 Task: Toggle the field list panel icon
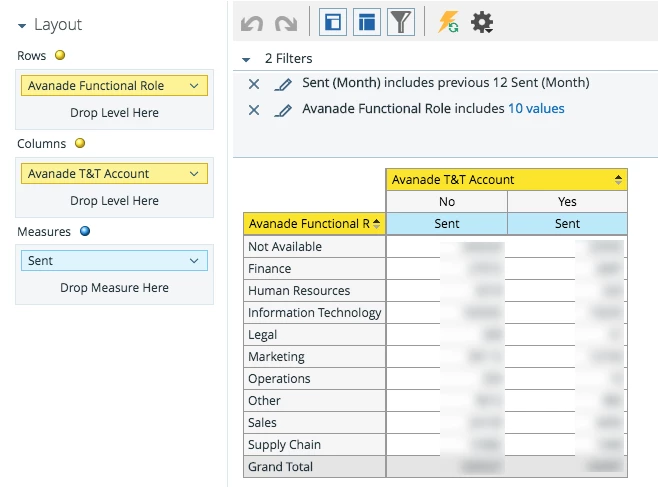[x=367, y=22]
